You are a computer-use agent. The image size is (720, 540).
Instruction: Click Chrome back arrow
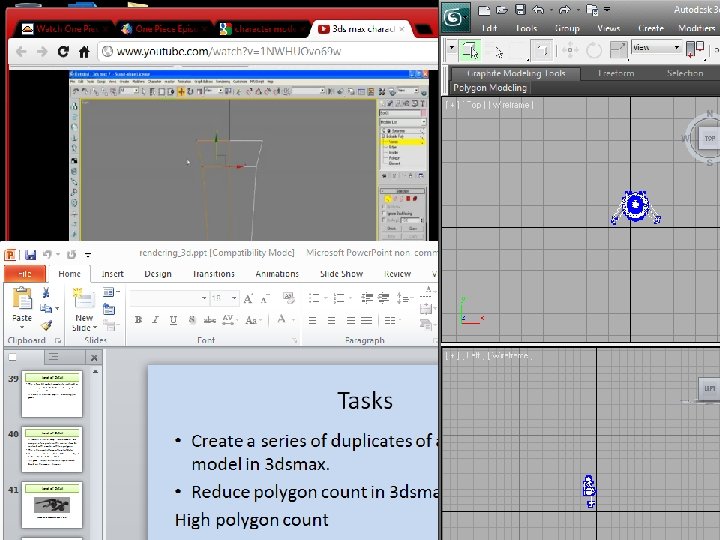pos(21,51)
